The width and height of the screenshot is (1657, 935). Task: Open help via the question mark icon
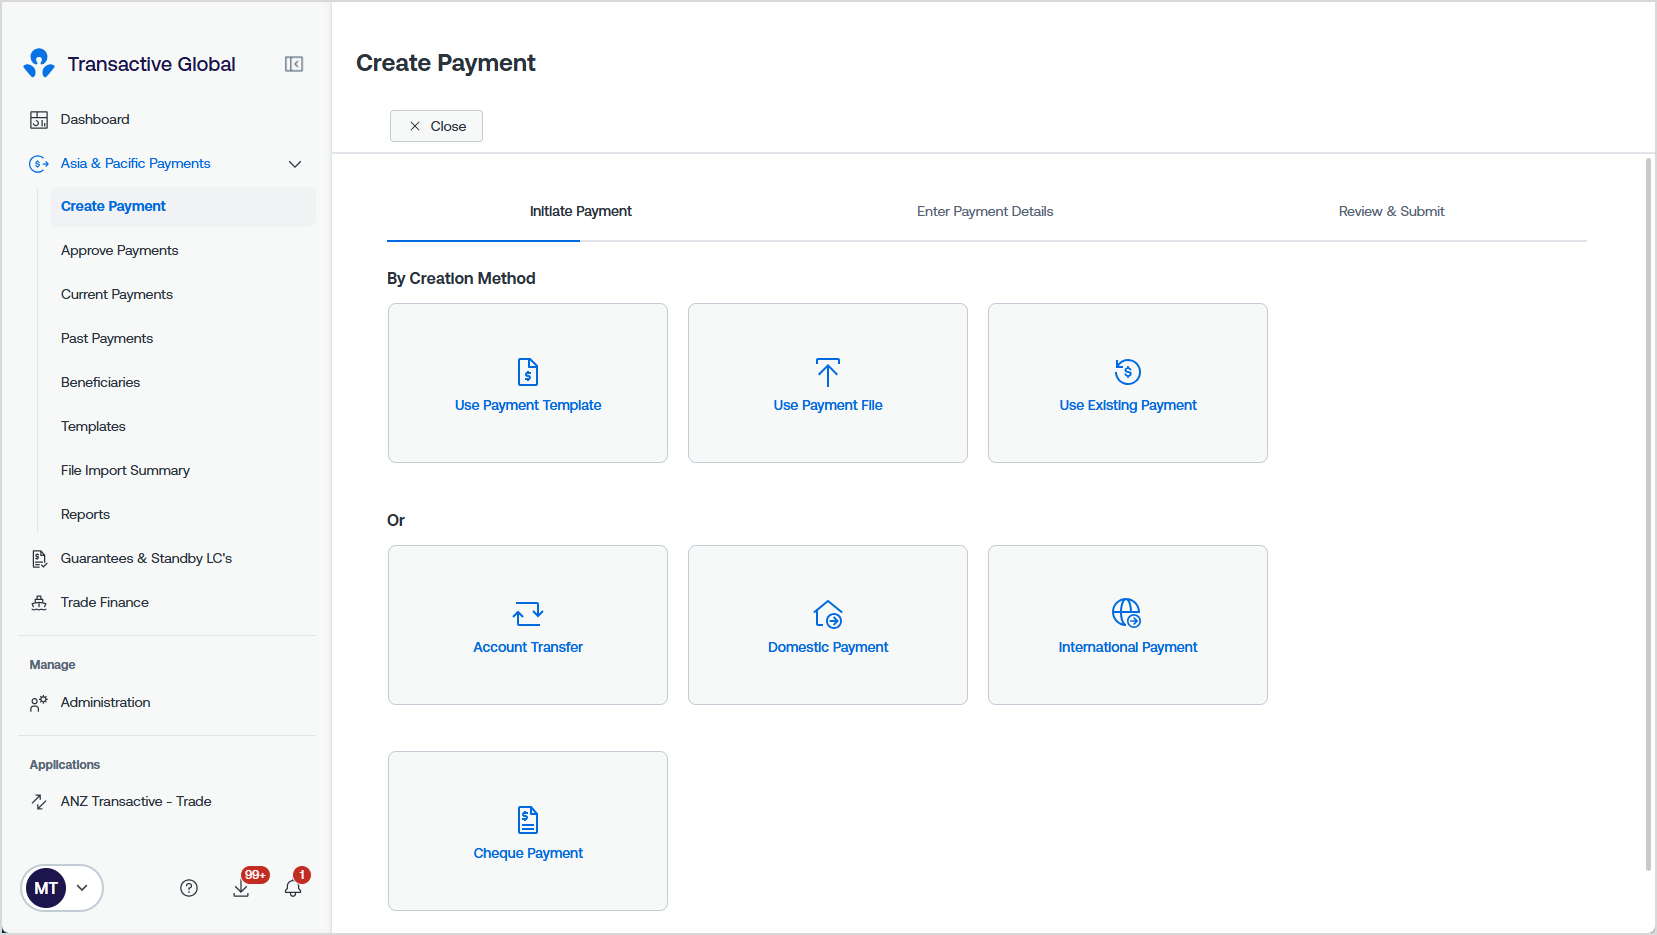click(x=189, y=888)
